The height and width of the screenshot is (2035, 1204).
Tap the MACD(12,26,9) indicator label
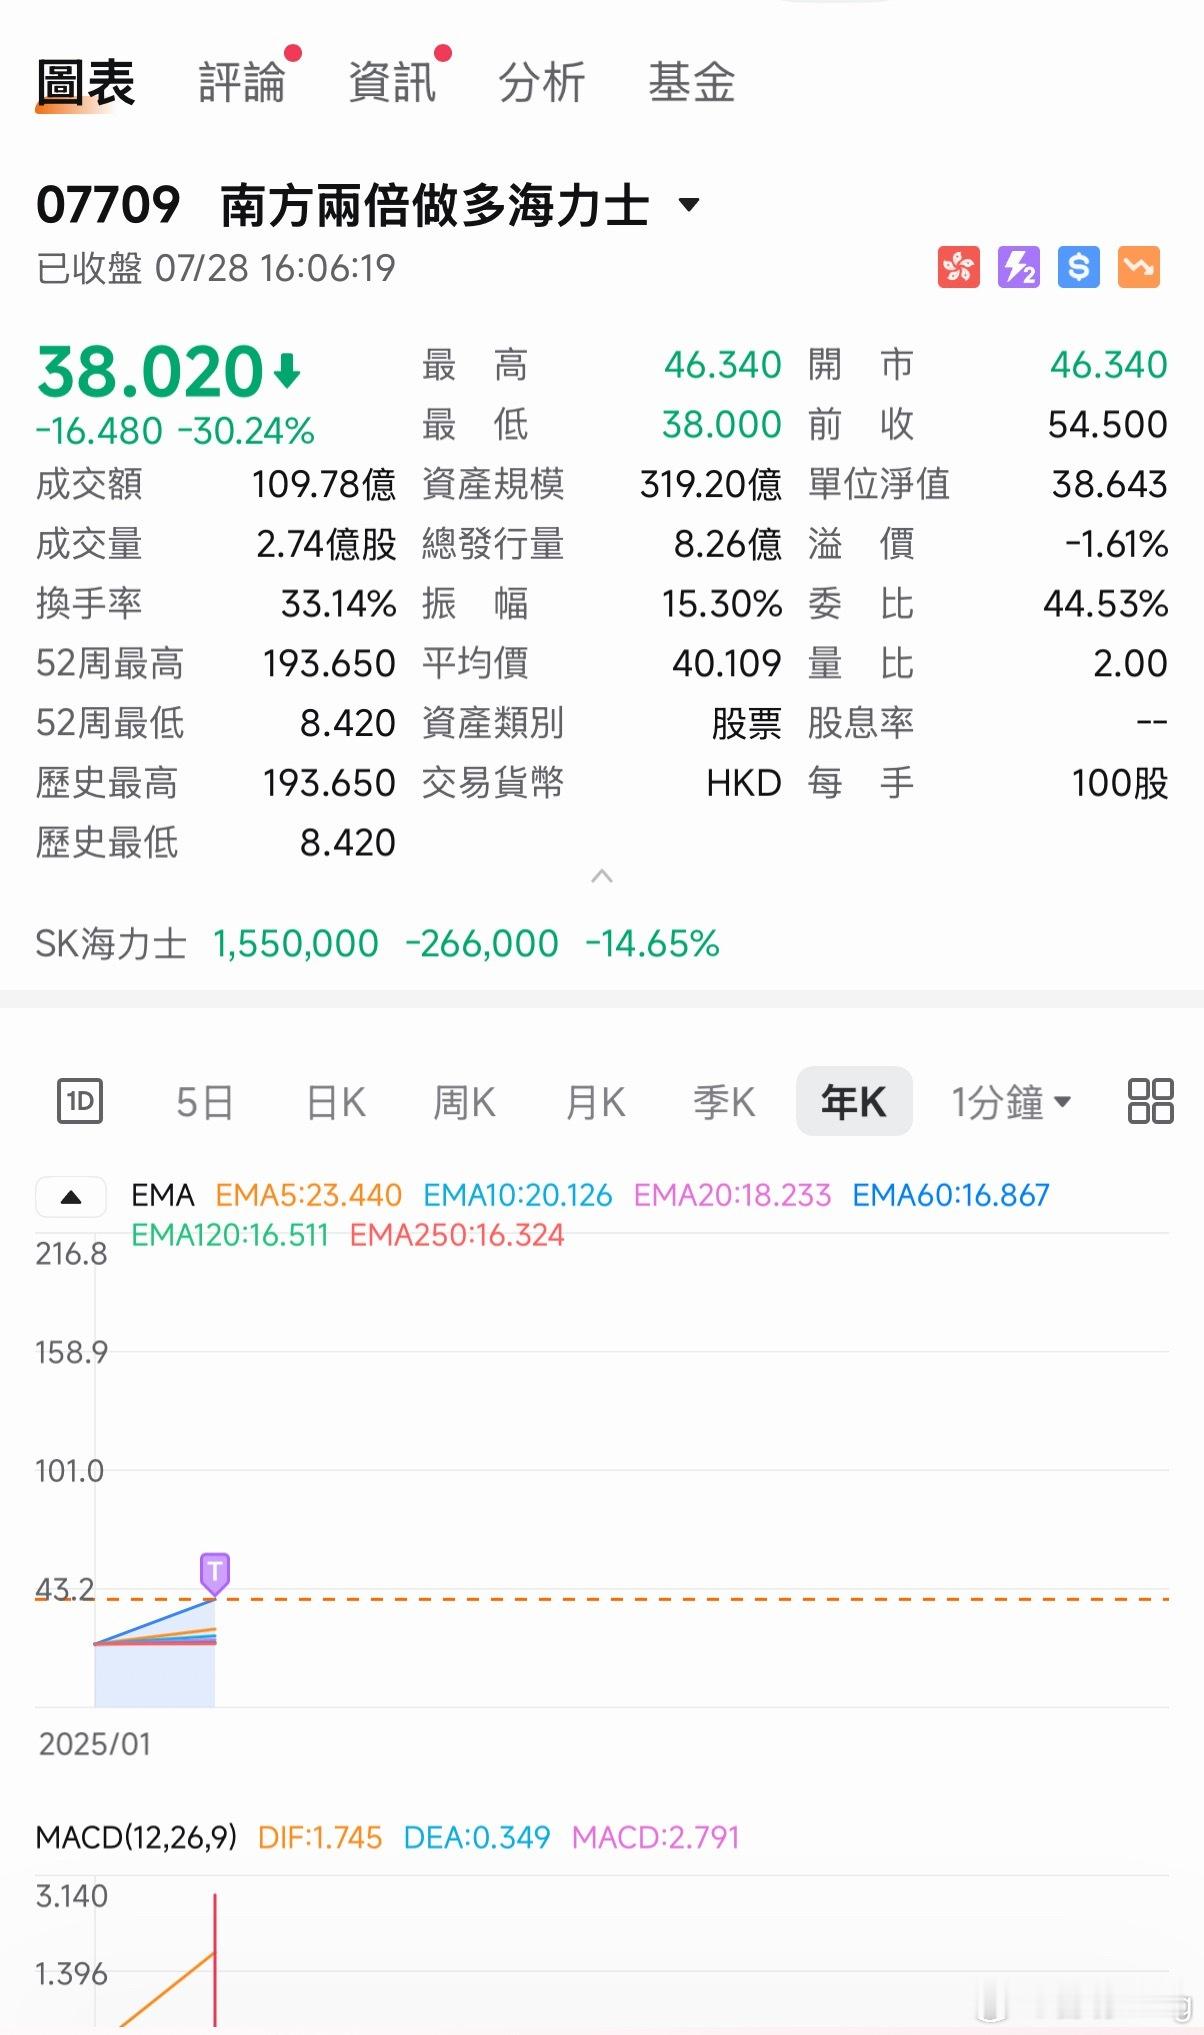tap(136, 1837)
